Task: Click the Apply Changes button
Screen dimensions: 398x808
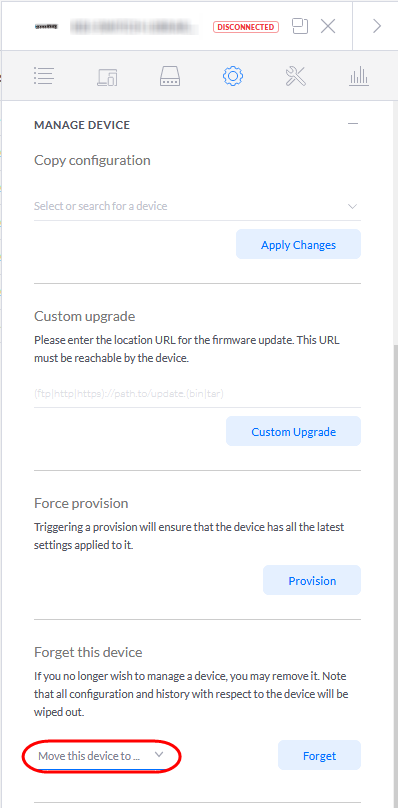Action: pyautogui.click(x=298, y=245)
